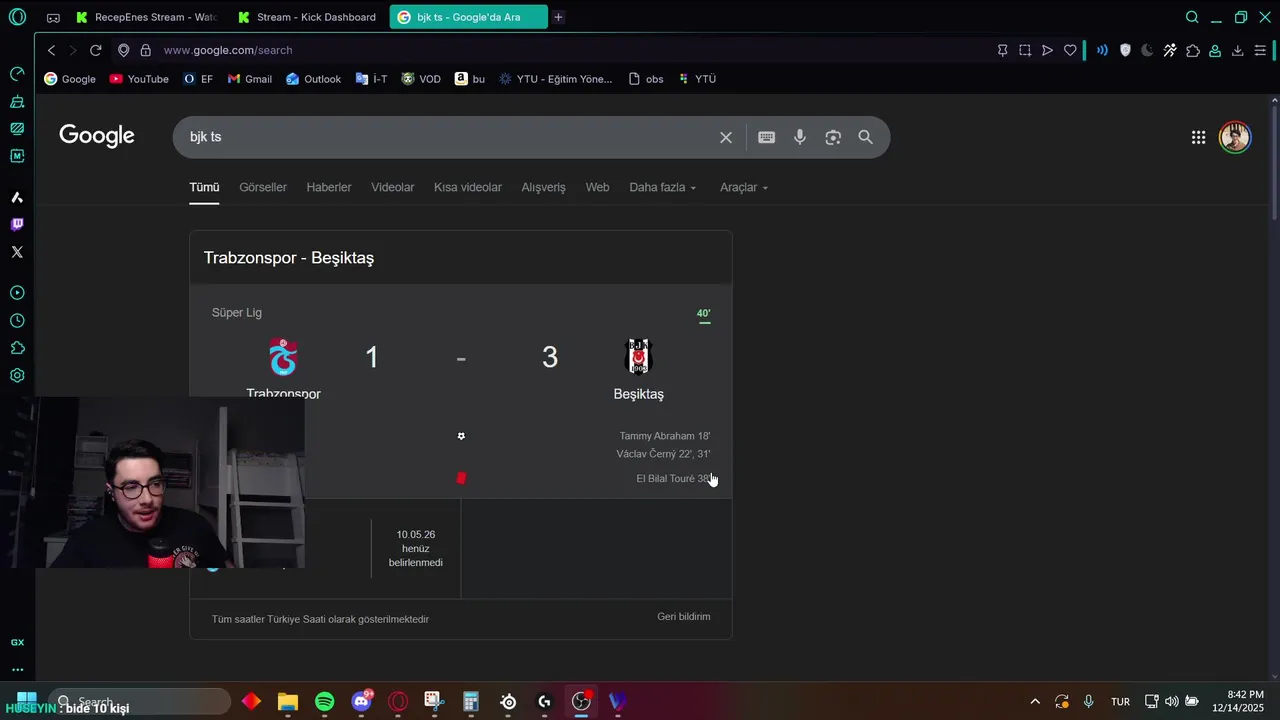
Task: Open YouTube bookmark
Action: click(139, 79)
